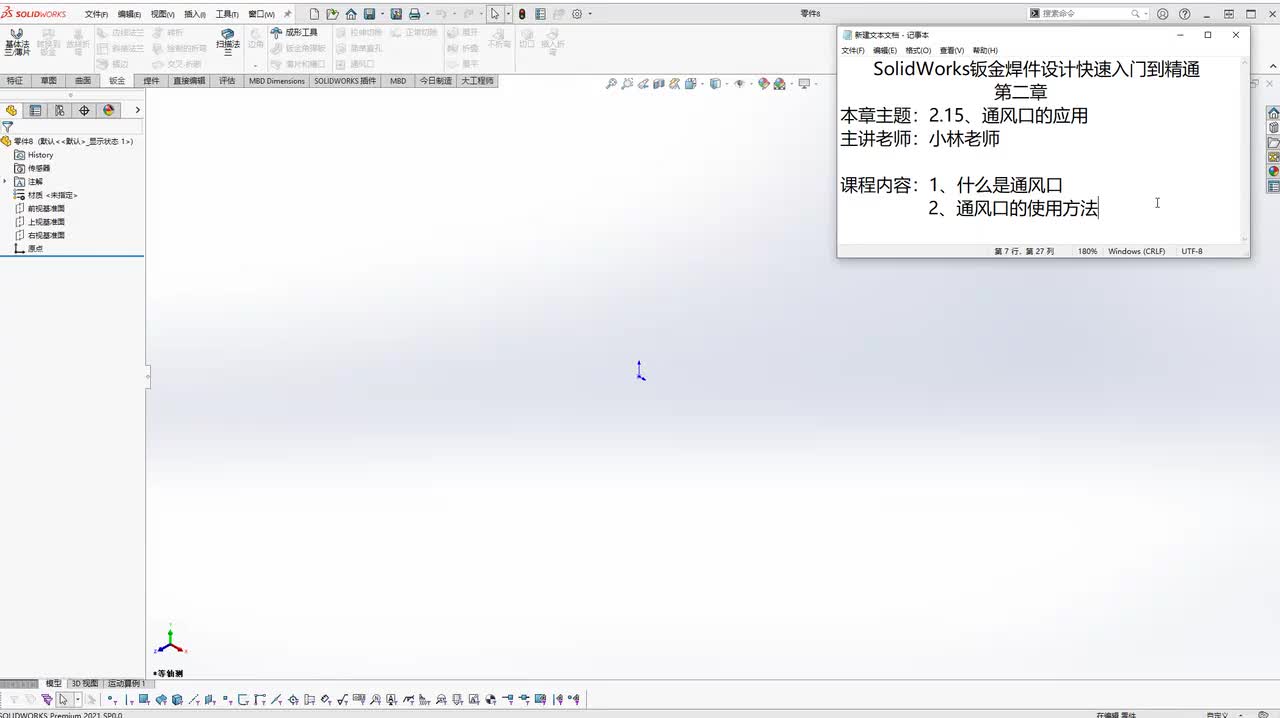Open the ConfigurationManager tab in left panel
Screen dimensions: 1280x718
pos(60,110)
